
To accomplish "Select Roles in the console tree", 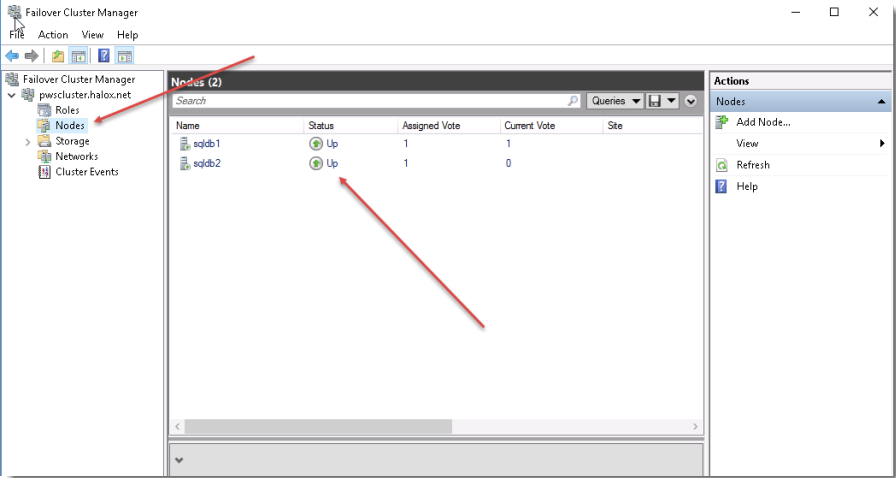I will (67, 110).
